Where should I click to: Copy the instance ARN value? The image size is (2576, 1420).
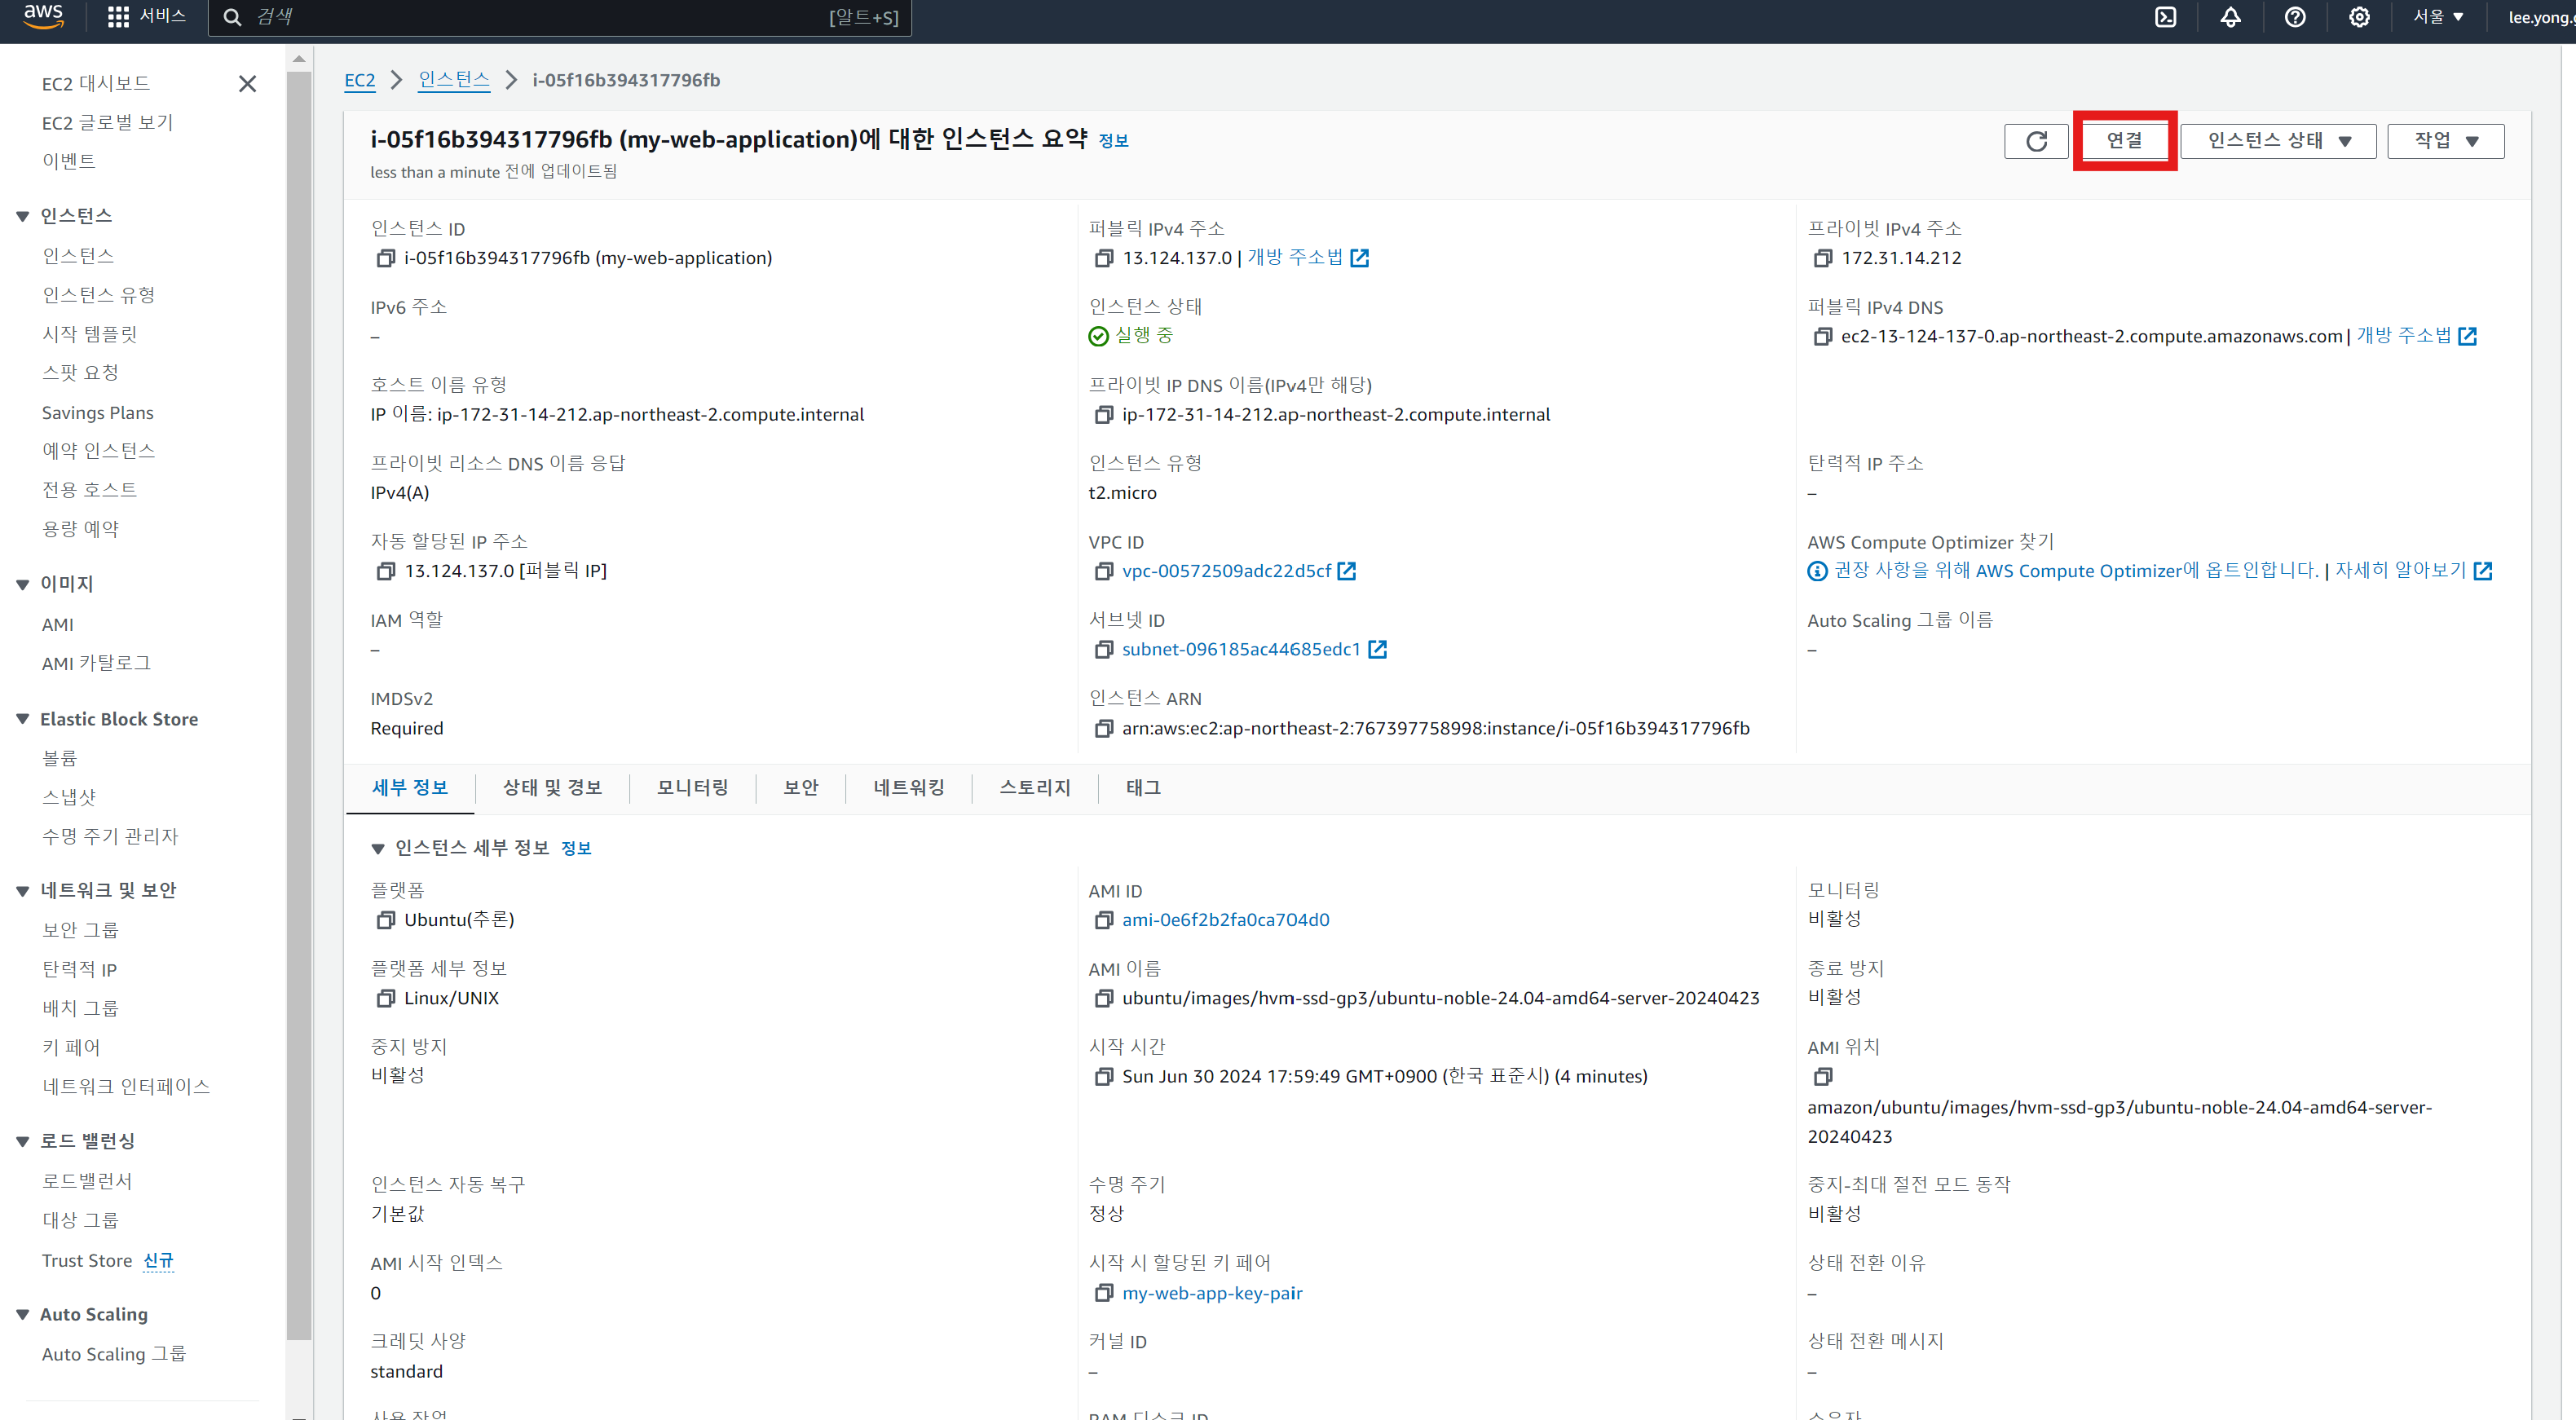pos(1103,729)
